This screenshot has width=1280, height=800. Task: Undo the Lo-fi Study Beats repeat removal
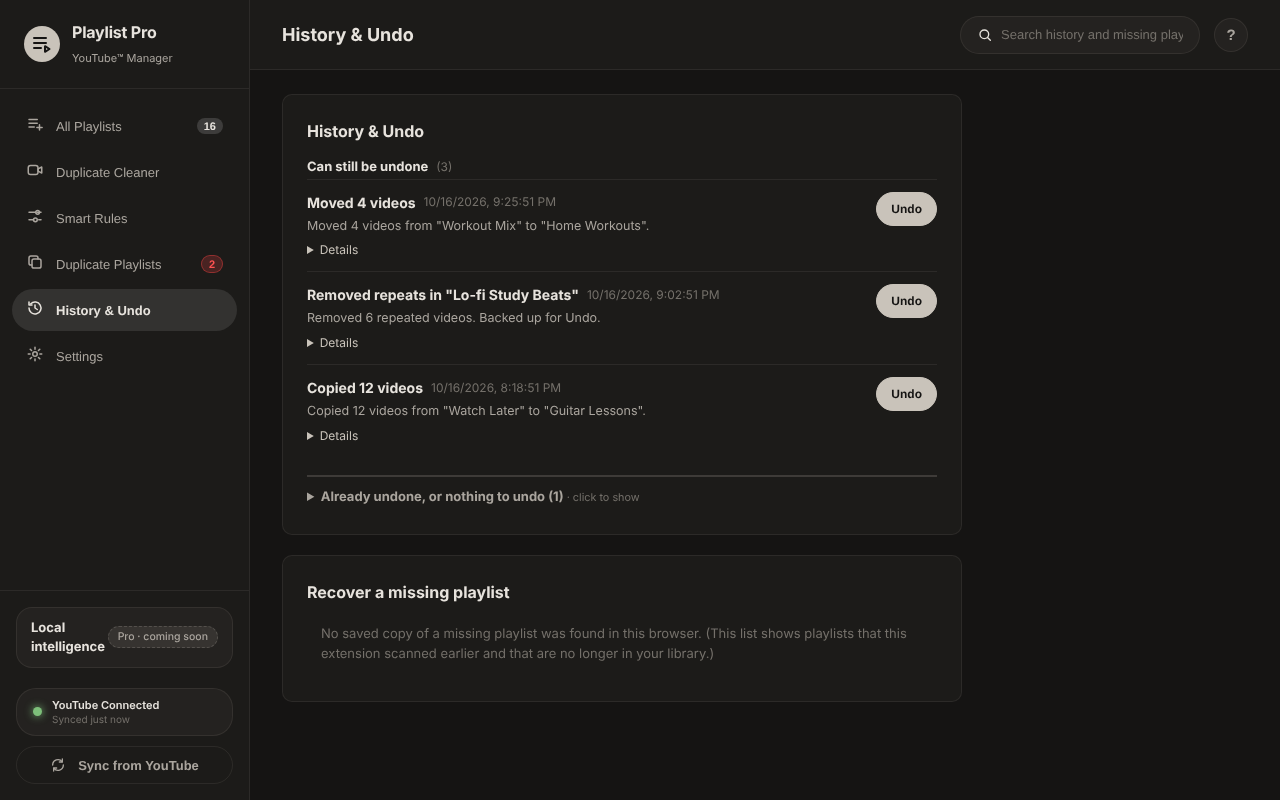906,301
